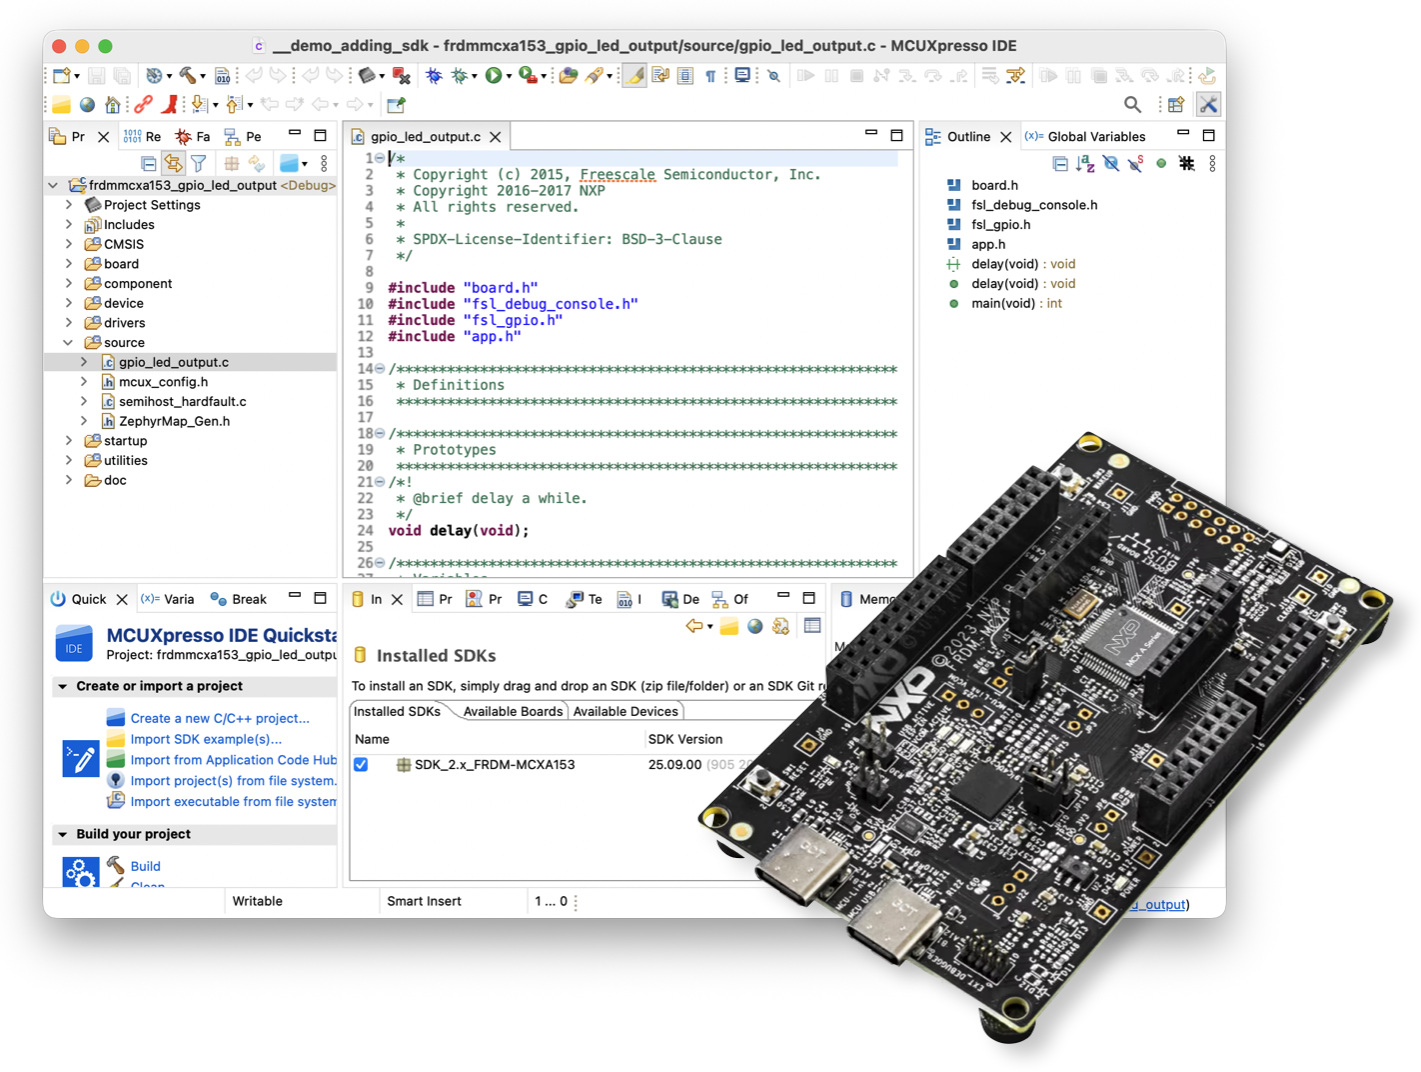Fold the Definitions comment block at line 14

[x=380, y=369]
